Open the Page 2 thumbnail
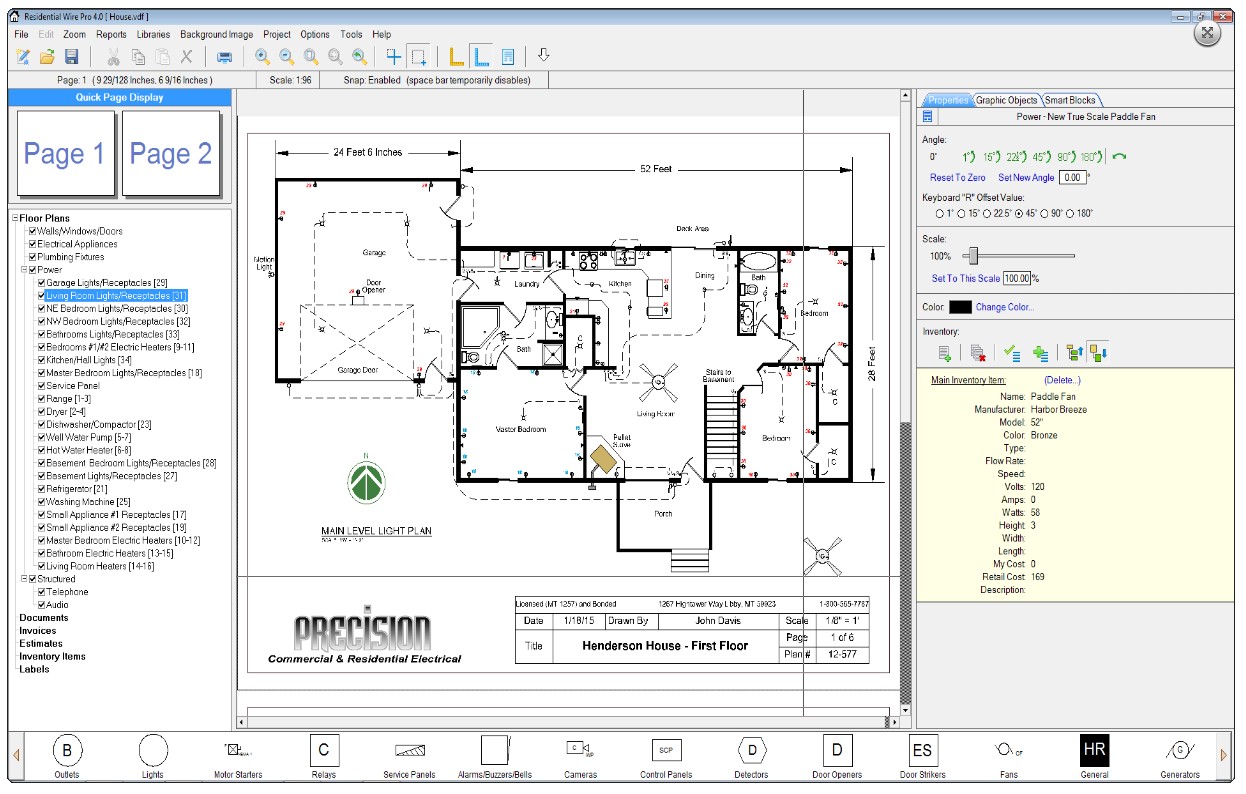This screenshot has width=1246, height=794. pyautogui.click(x=171, y=154)
